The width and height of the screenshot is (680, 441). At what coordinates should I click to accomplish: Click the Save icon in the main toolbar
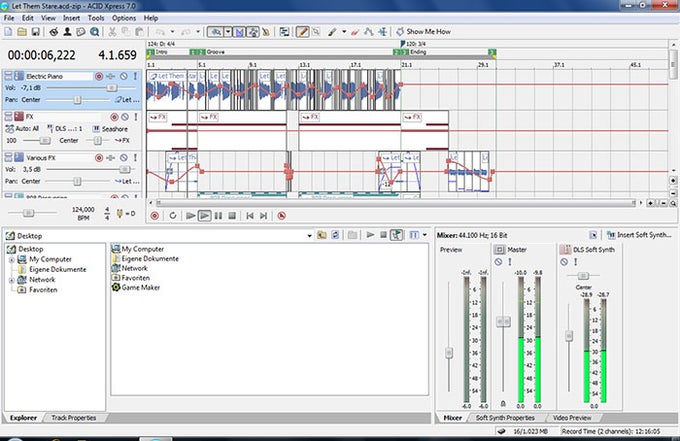37,32
